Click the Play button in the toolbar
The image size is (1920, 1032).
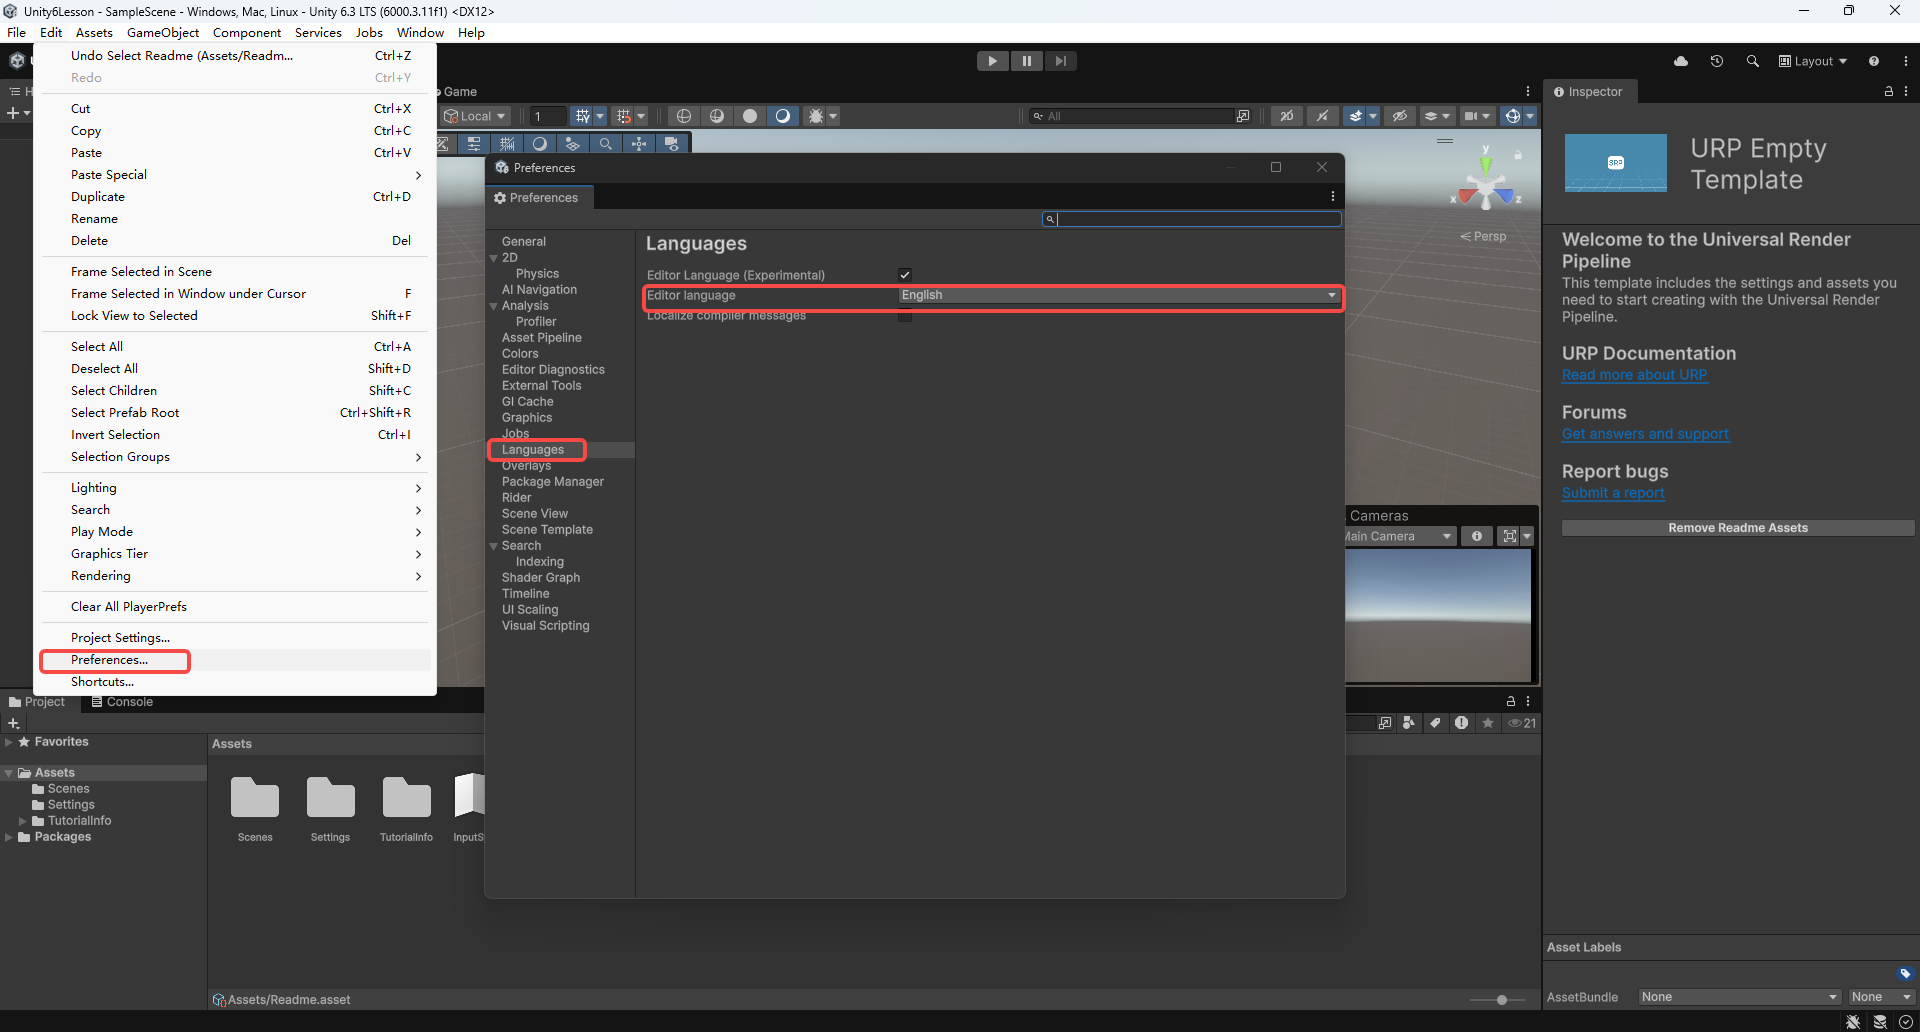coord(992,61)
